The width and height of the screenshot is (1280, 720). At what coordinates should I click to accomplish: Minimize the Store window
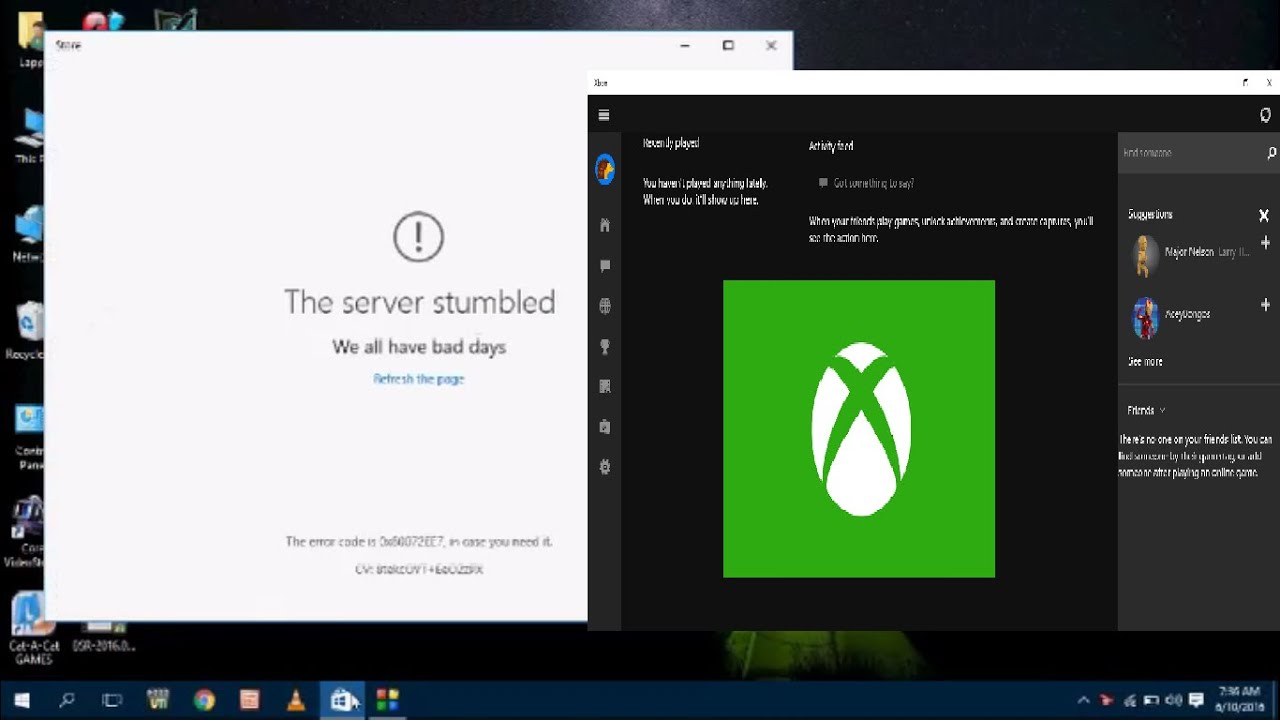click(x=685, y=45)
